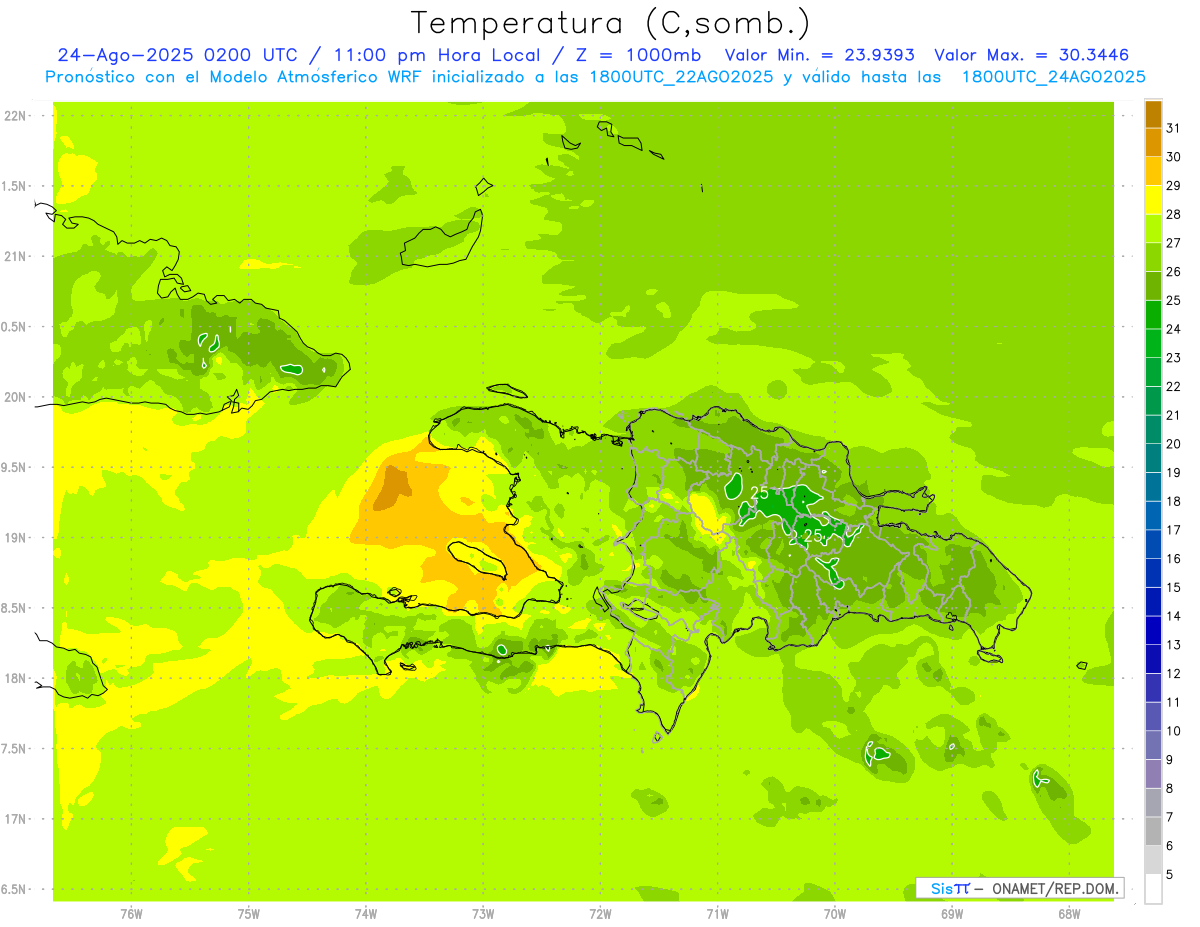The image size is (1200, 927).
Task: Click the "73W" longitude label
Action: pyautogui.click(x=483, y=913)
